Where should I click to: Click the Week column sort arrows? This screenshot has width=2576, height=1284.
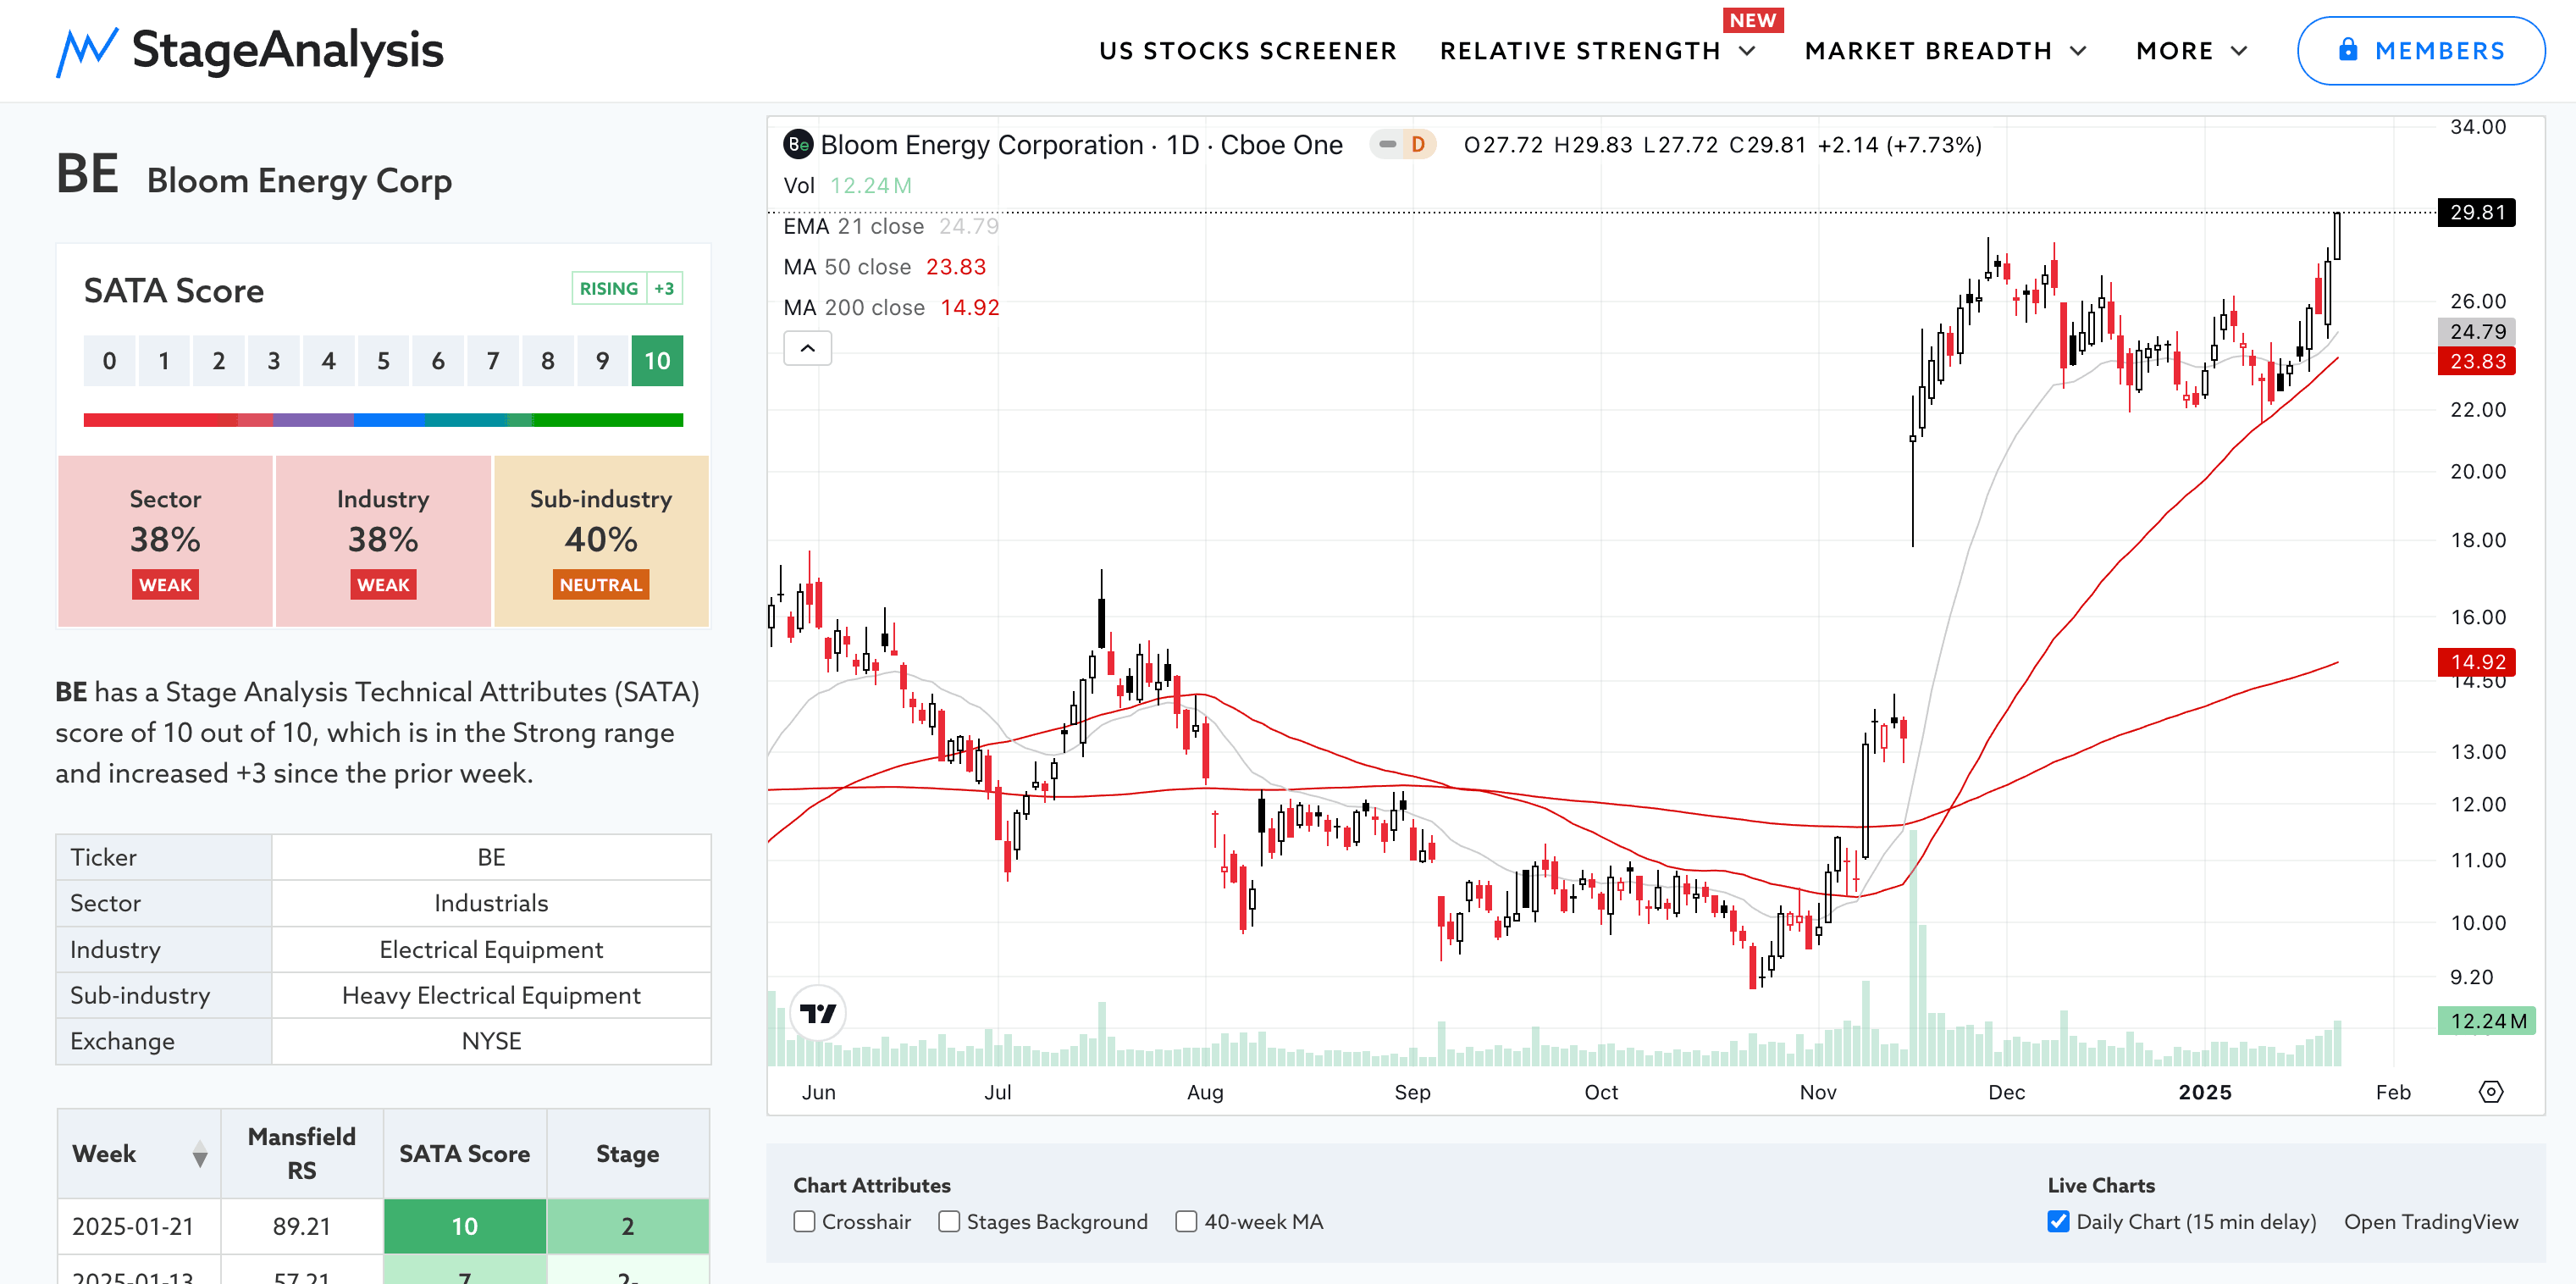pyautogui.click(x=200, y=1154)
